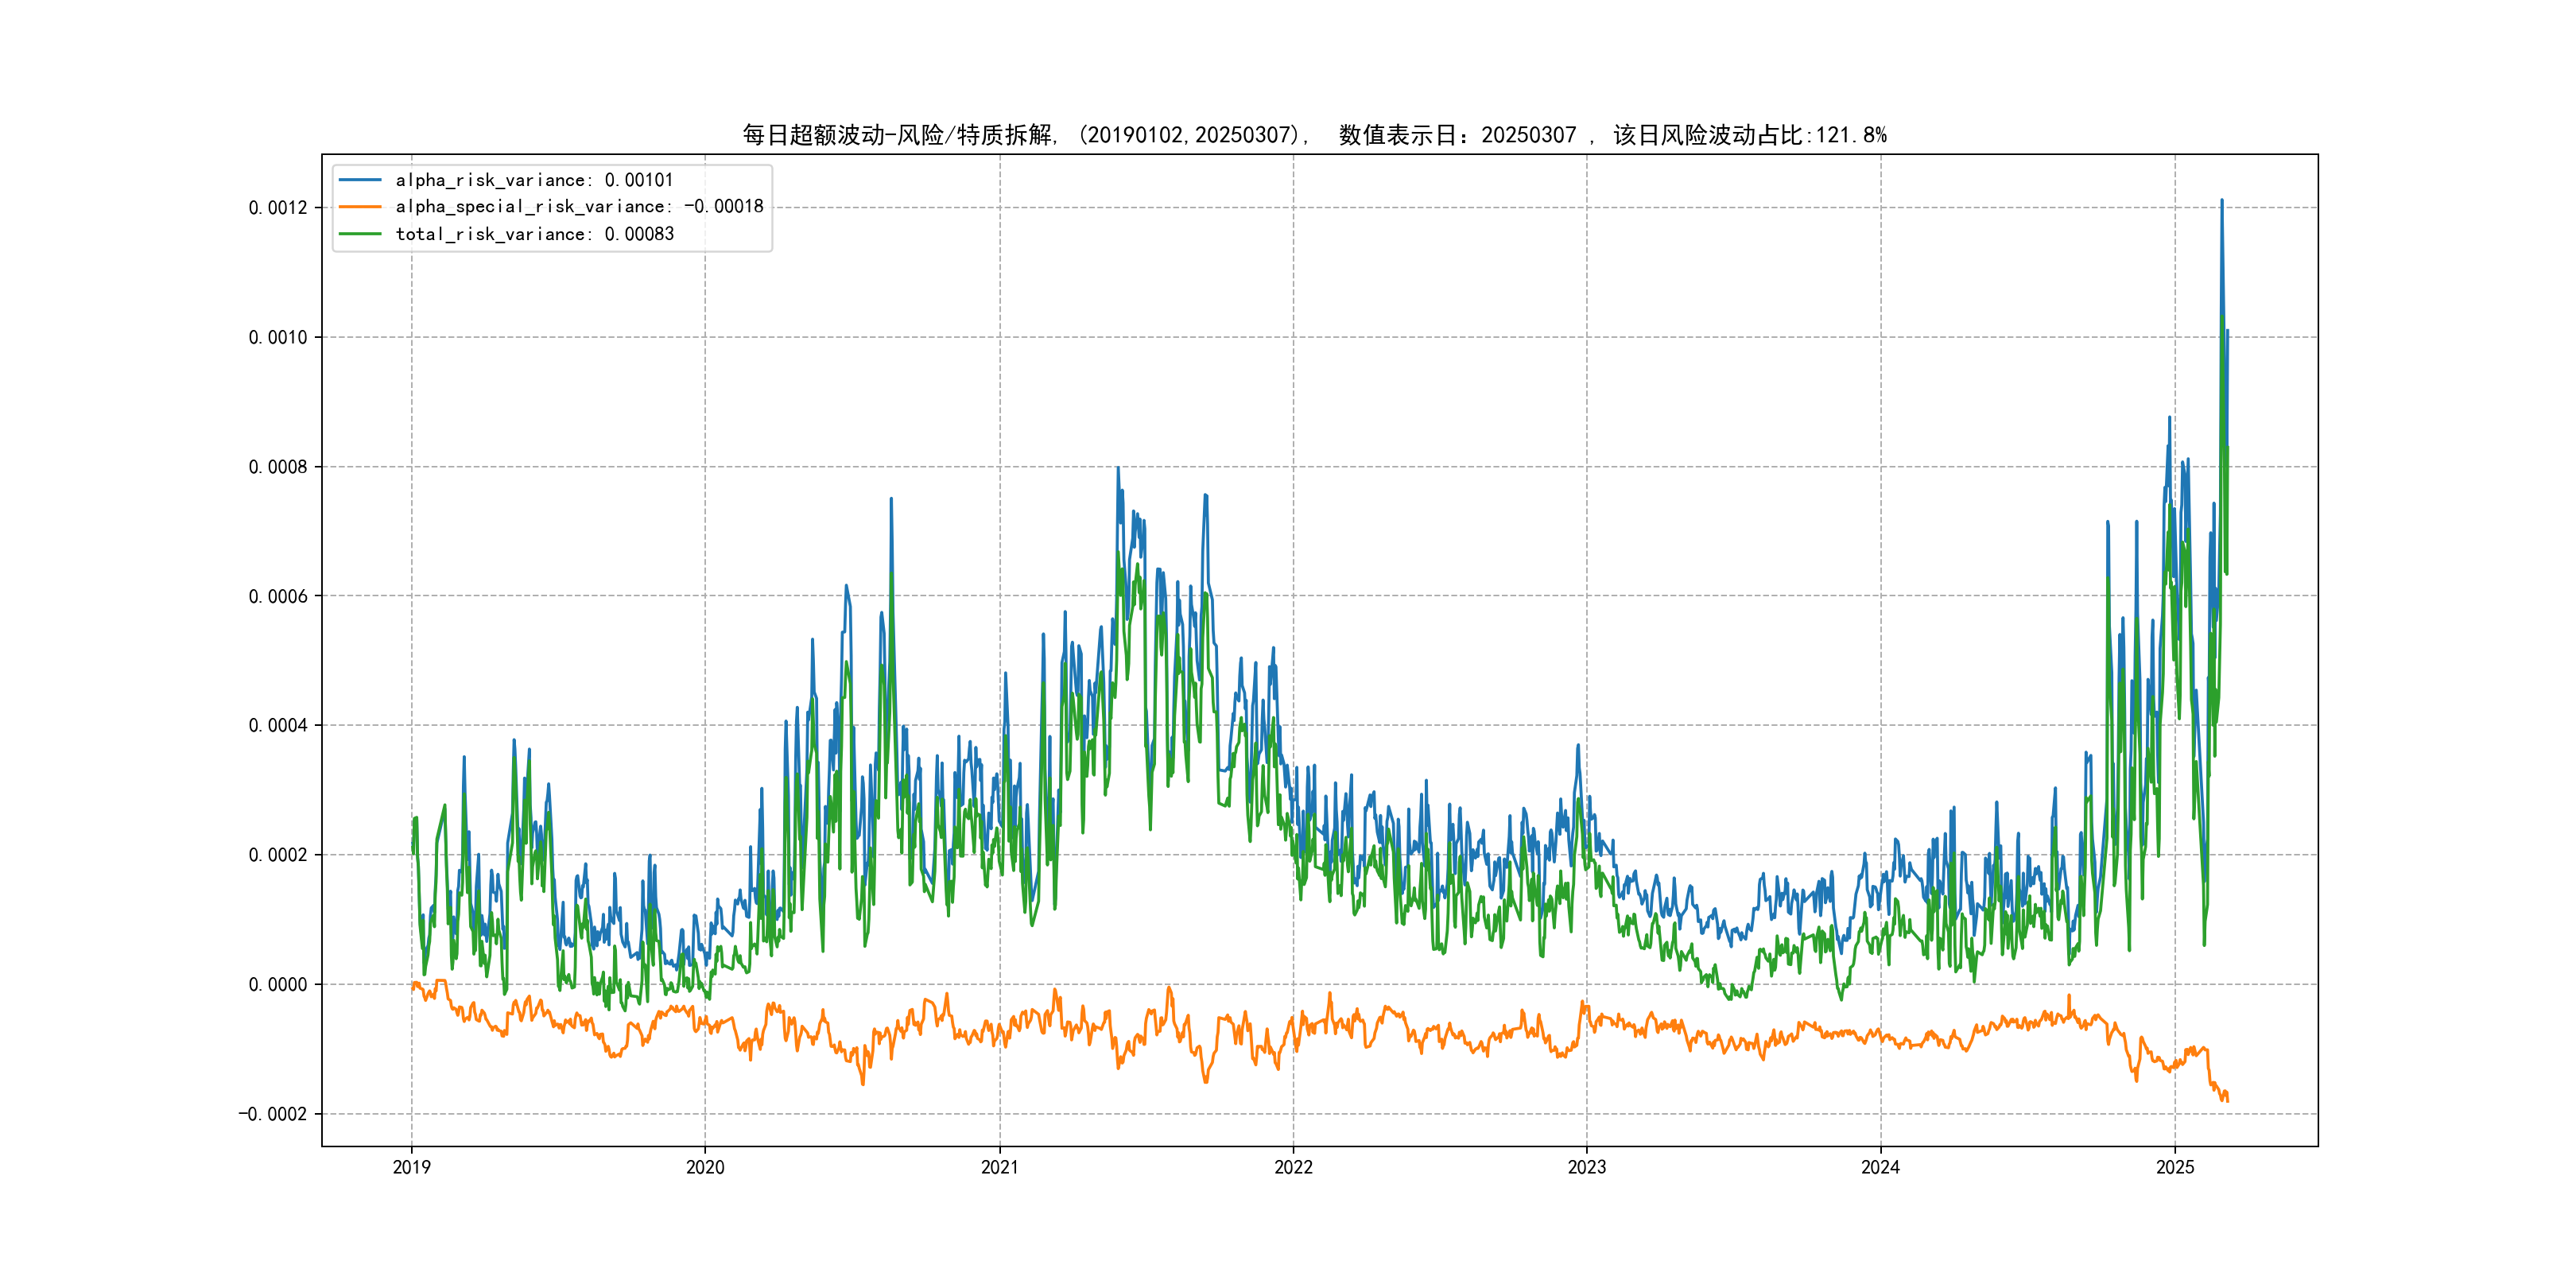Click the orange alpha_special_risk_variance legend line
This screenshot has width=2576, height=1288.
(x=360, y=207)
